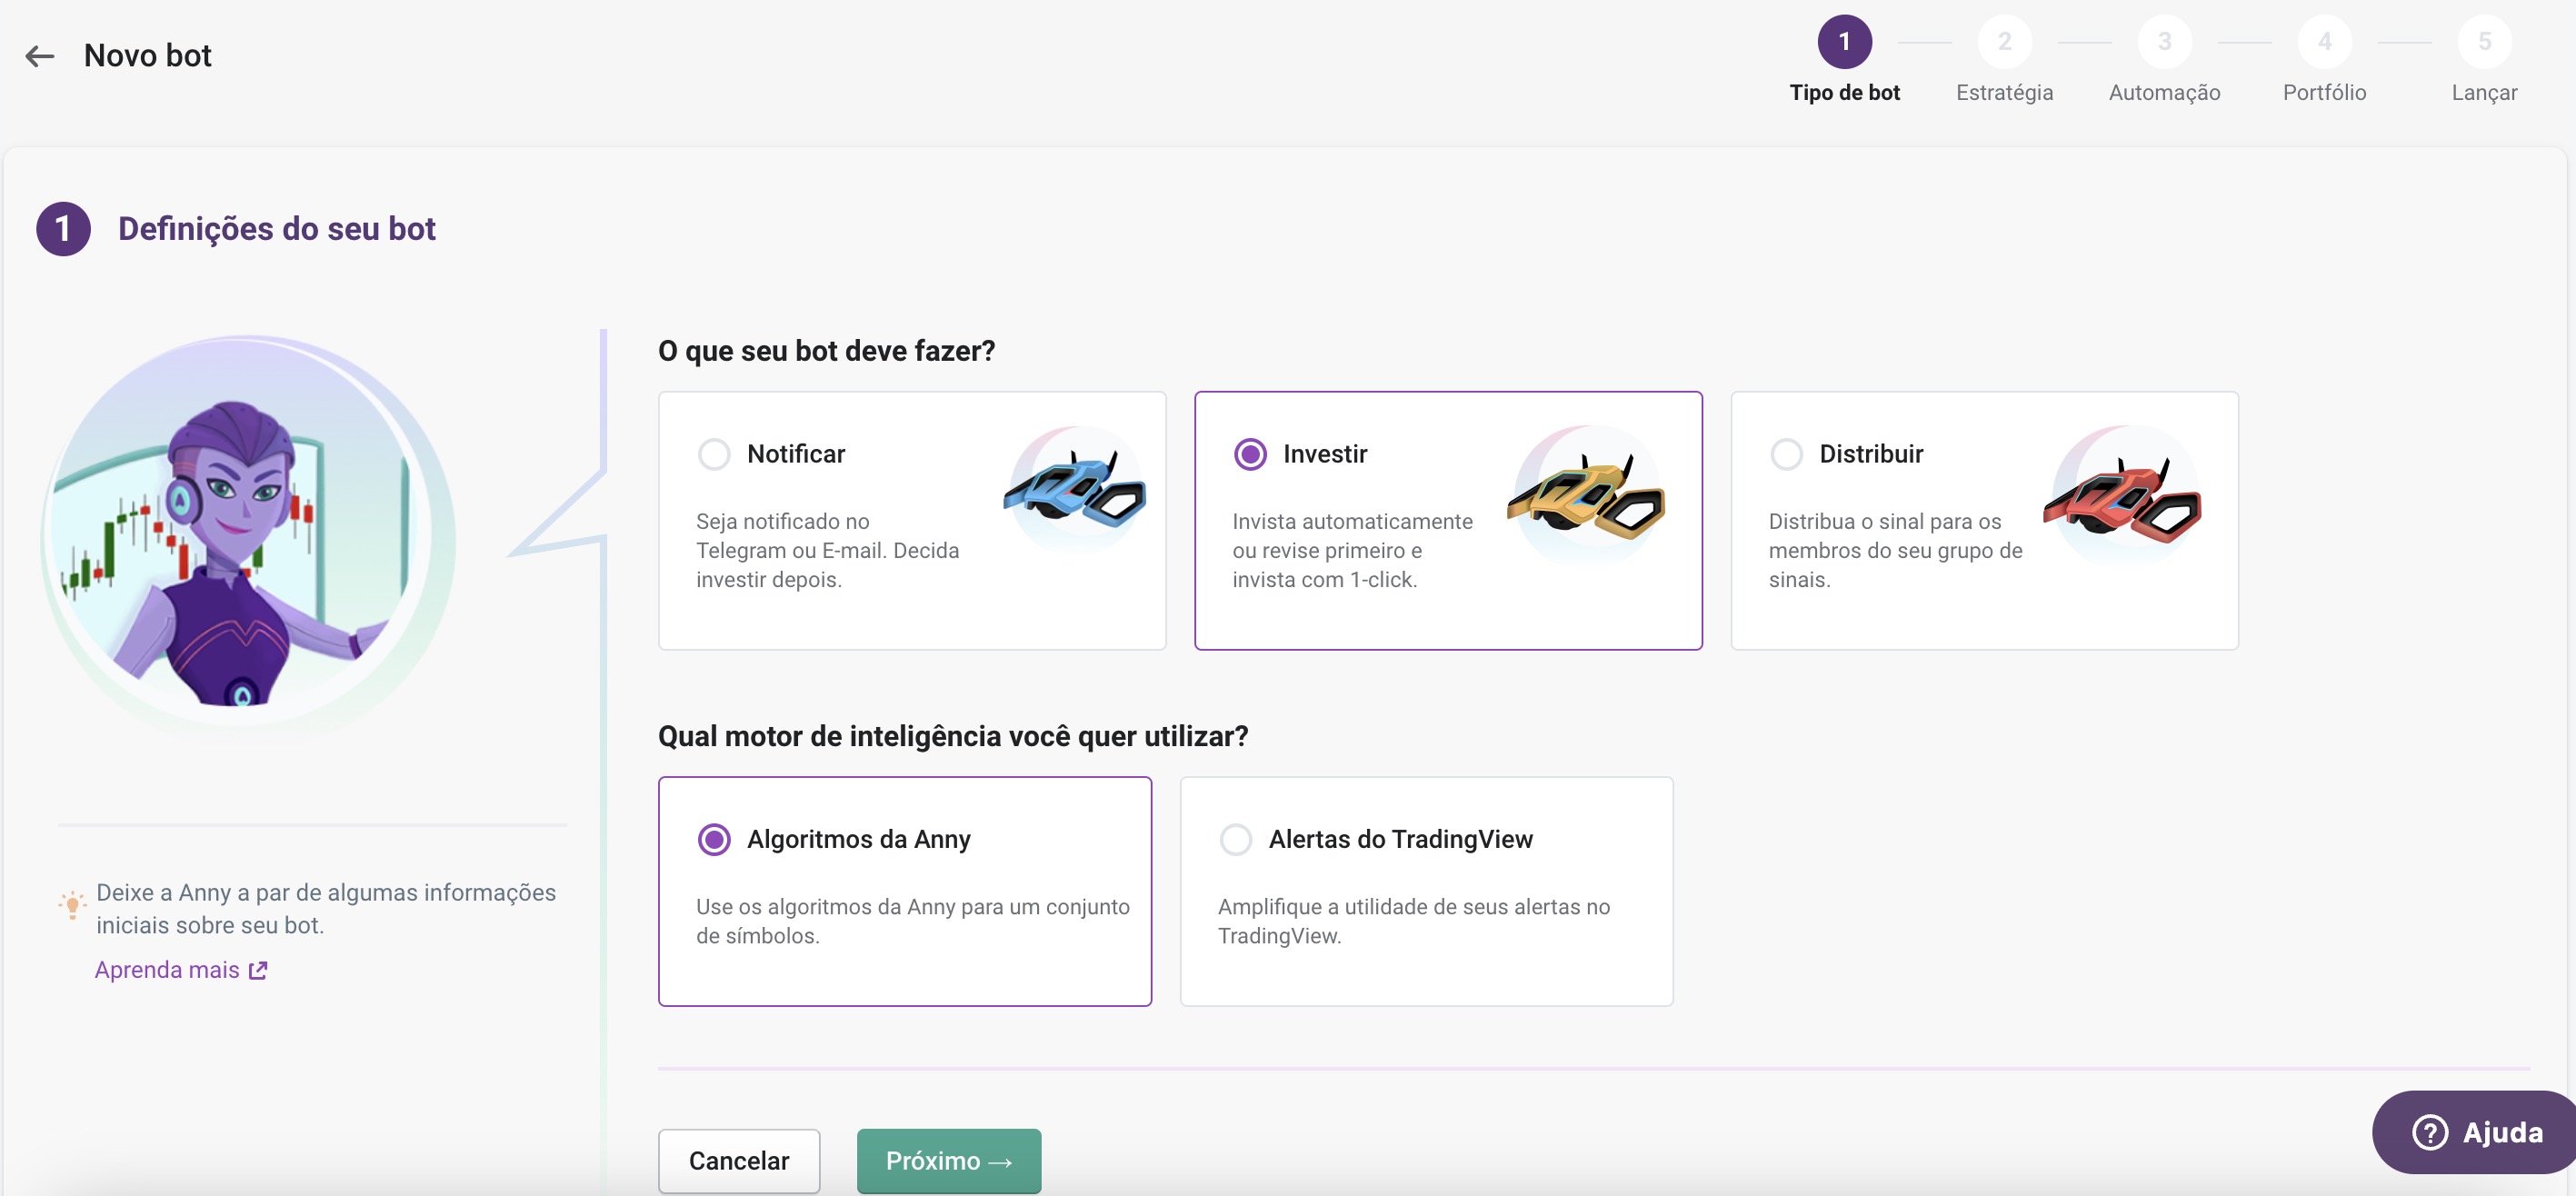2576x1196 pixels.
Task: Click the Cancelar button
Action: [739, 1160]
